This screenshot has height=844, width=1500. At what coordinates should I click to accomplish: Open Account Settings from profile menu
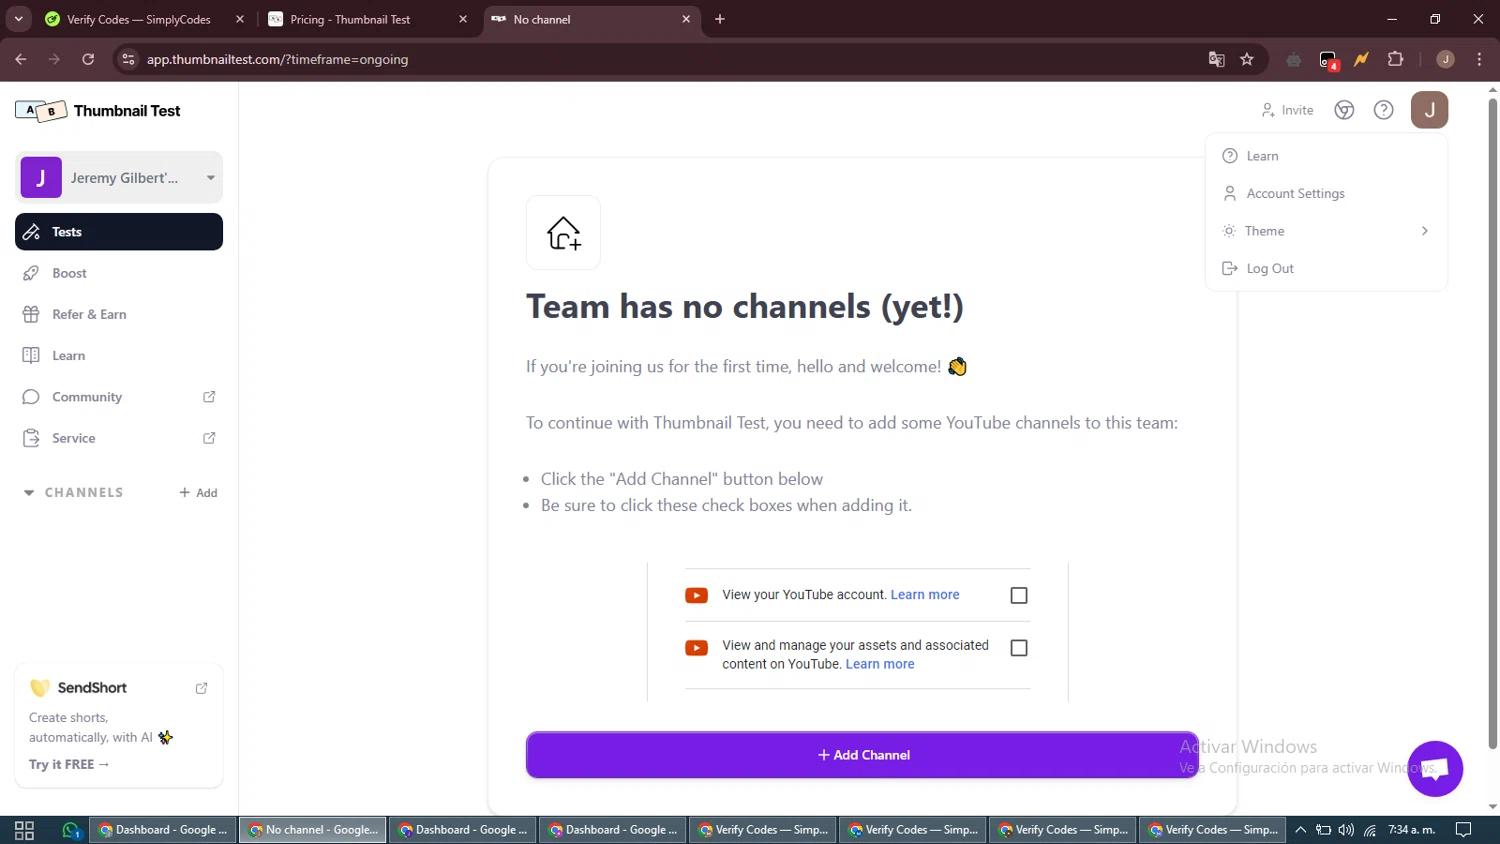(x=1326, y=193)
